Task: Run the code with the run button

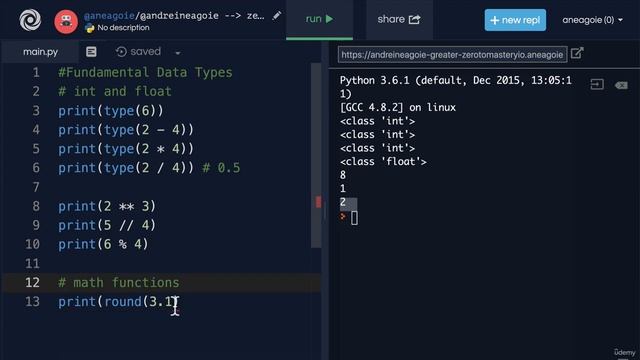Action: [319, 19]
